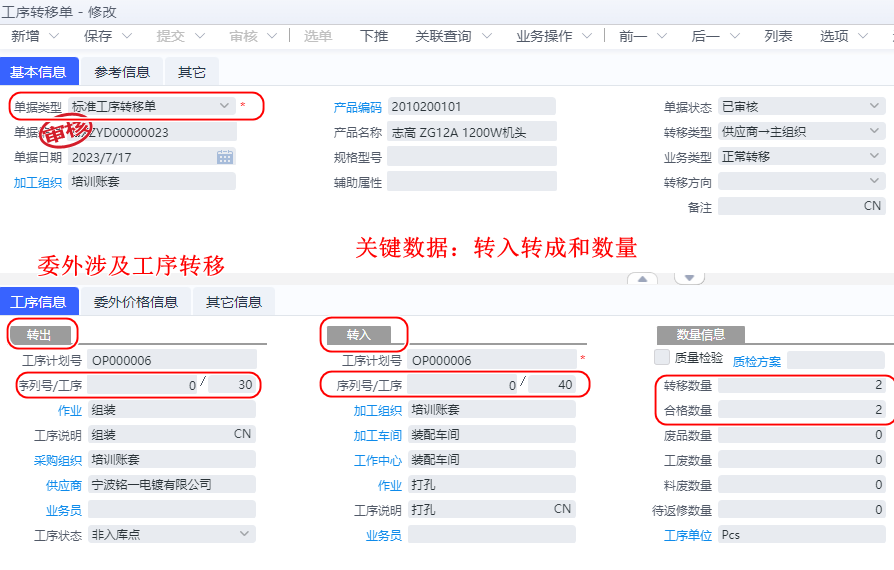Image resolution: width=894 pixels, height=570 pixels.
Task: Click into the 转移数量 field
Action: (x=802, y=385)
